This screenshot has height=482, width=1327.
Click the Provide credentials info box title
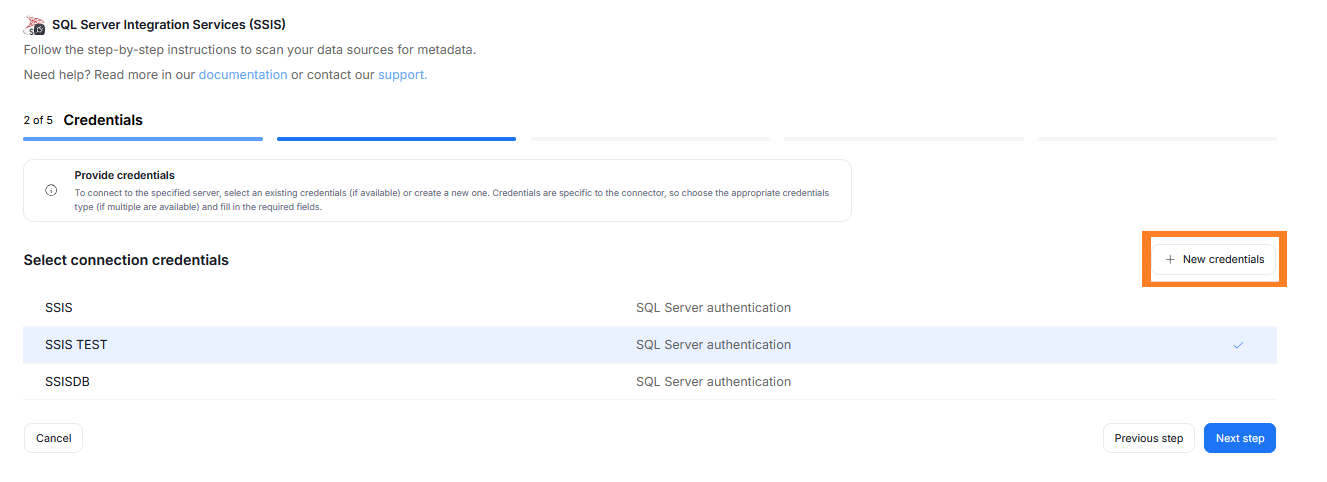(124, 175)
